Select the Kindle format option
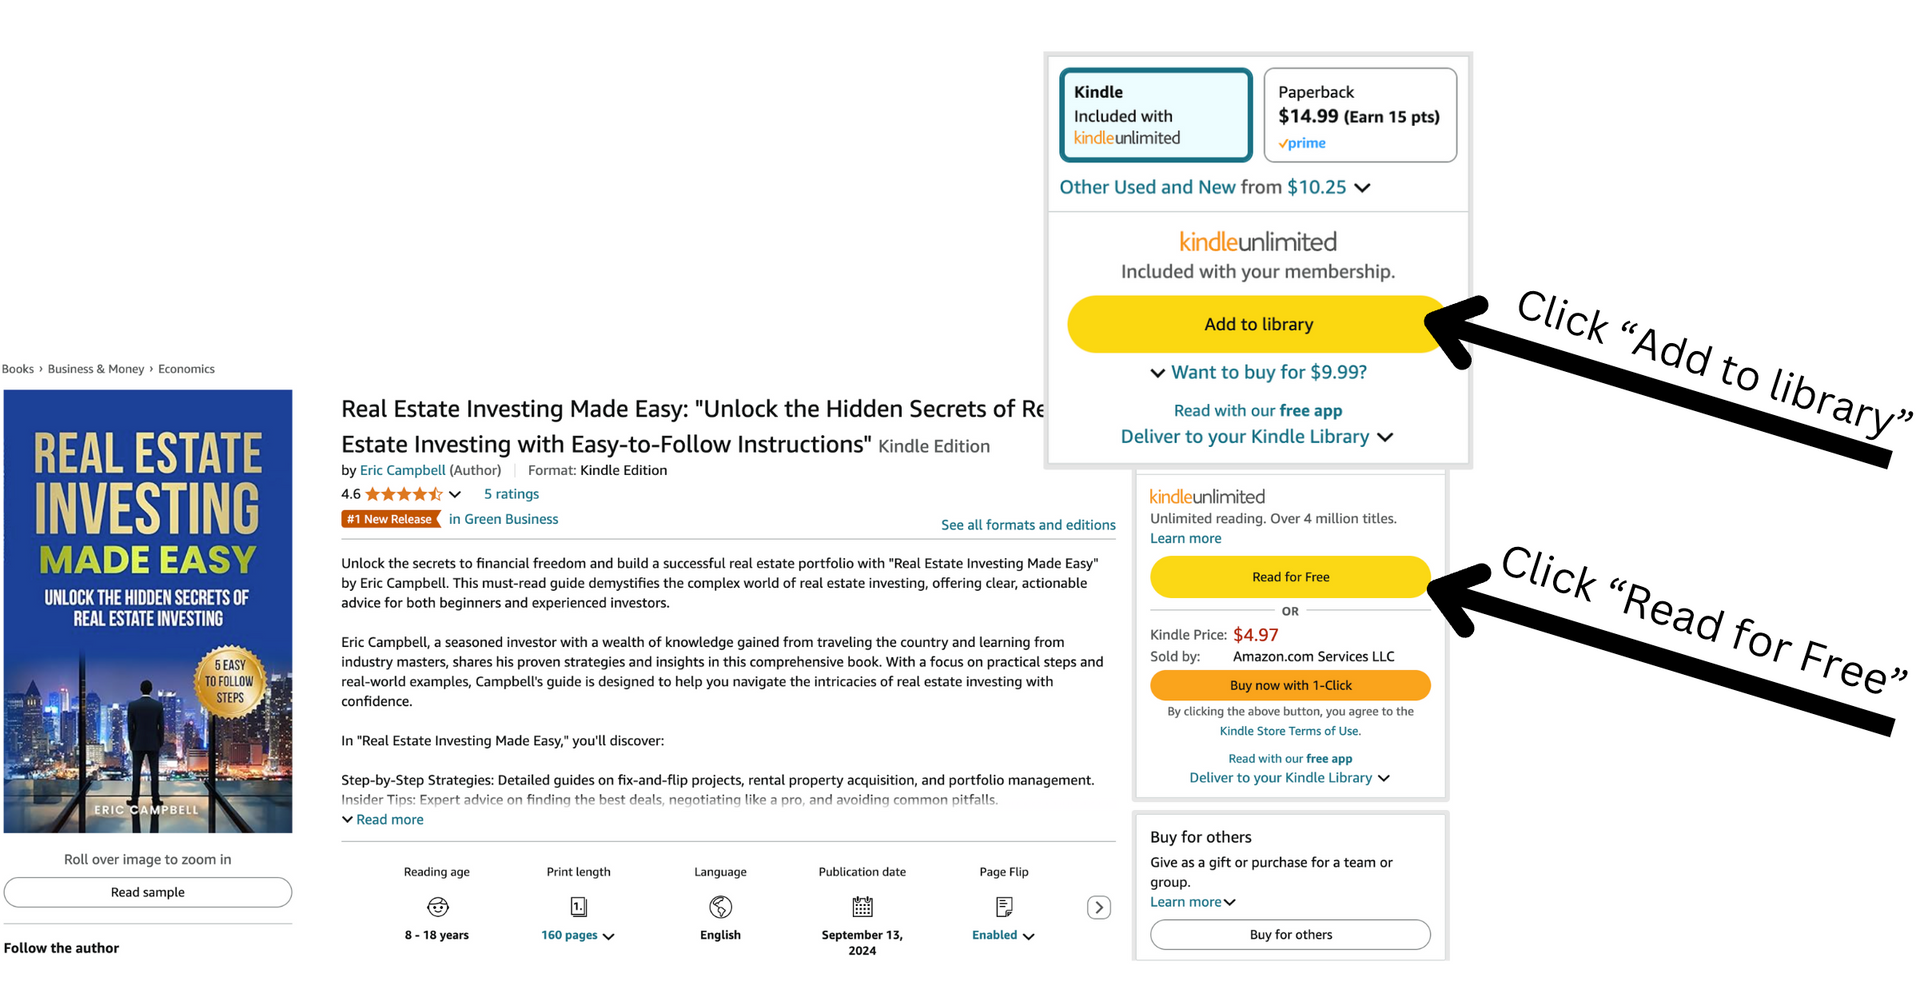This screenshot has width=1920, height=982. pos(1156,115)
